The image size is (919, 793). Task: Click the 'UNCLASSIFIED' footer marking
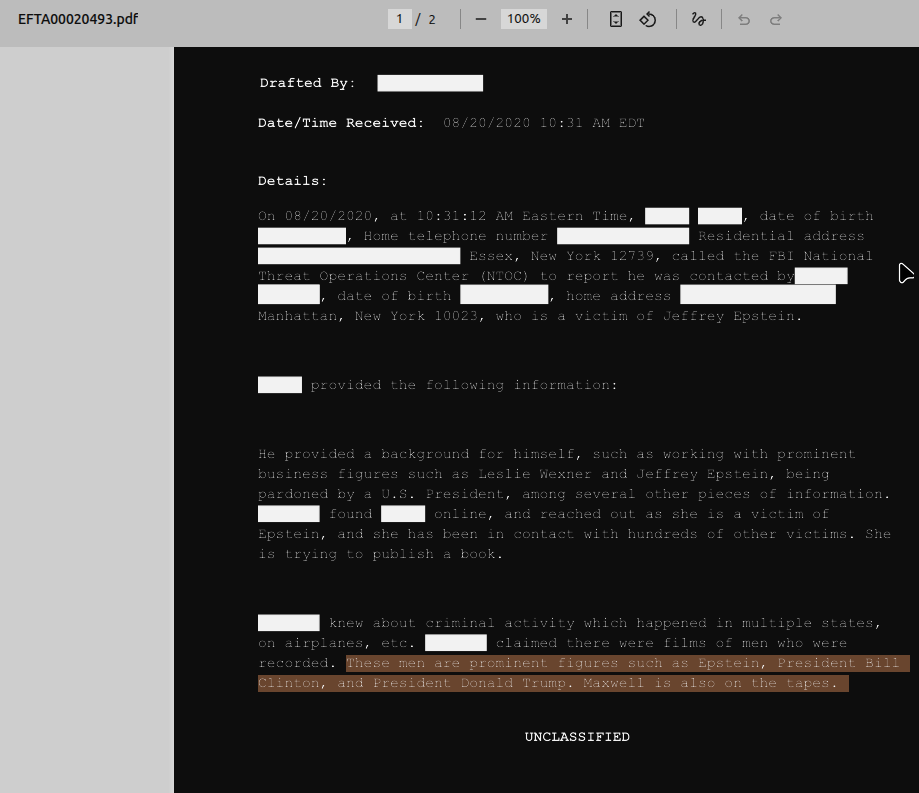(577, 737)
